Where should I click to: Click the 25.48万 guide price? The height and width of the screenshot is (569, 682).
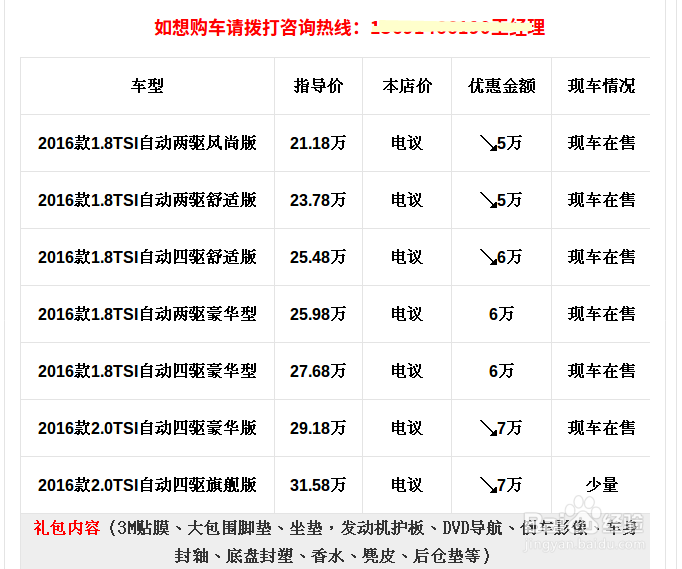coord(318,257)
